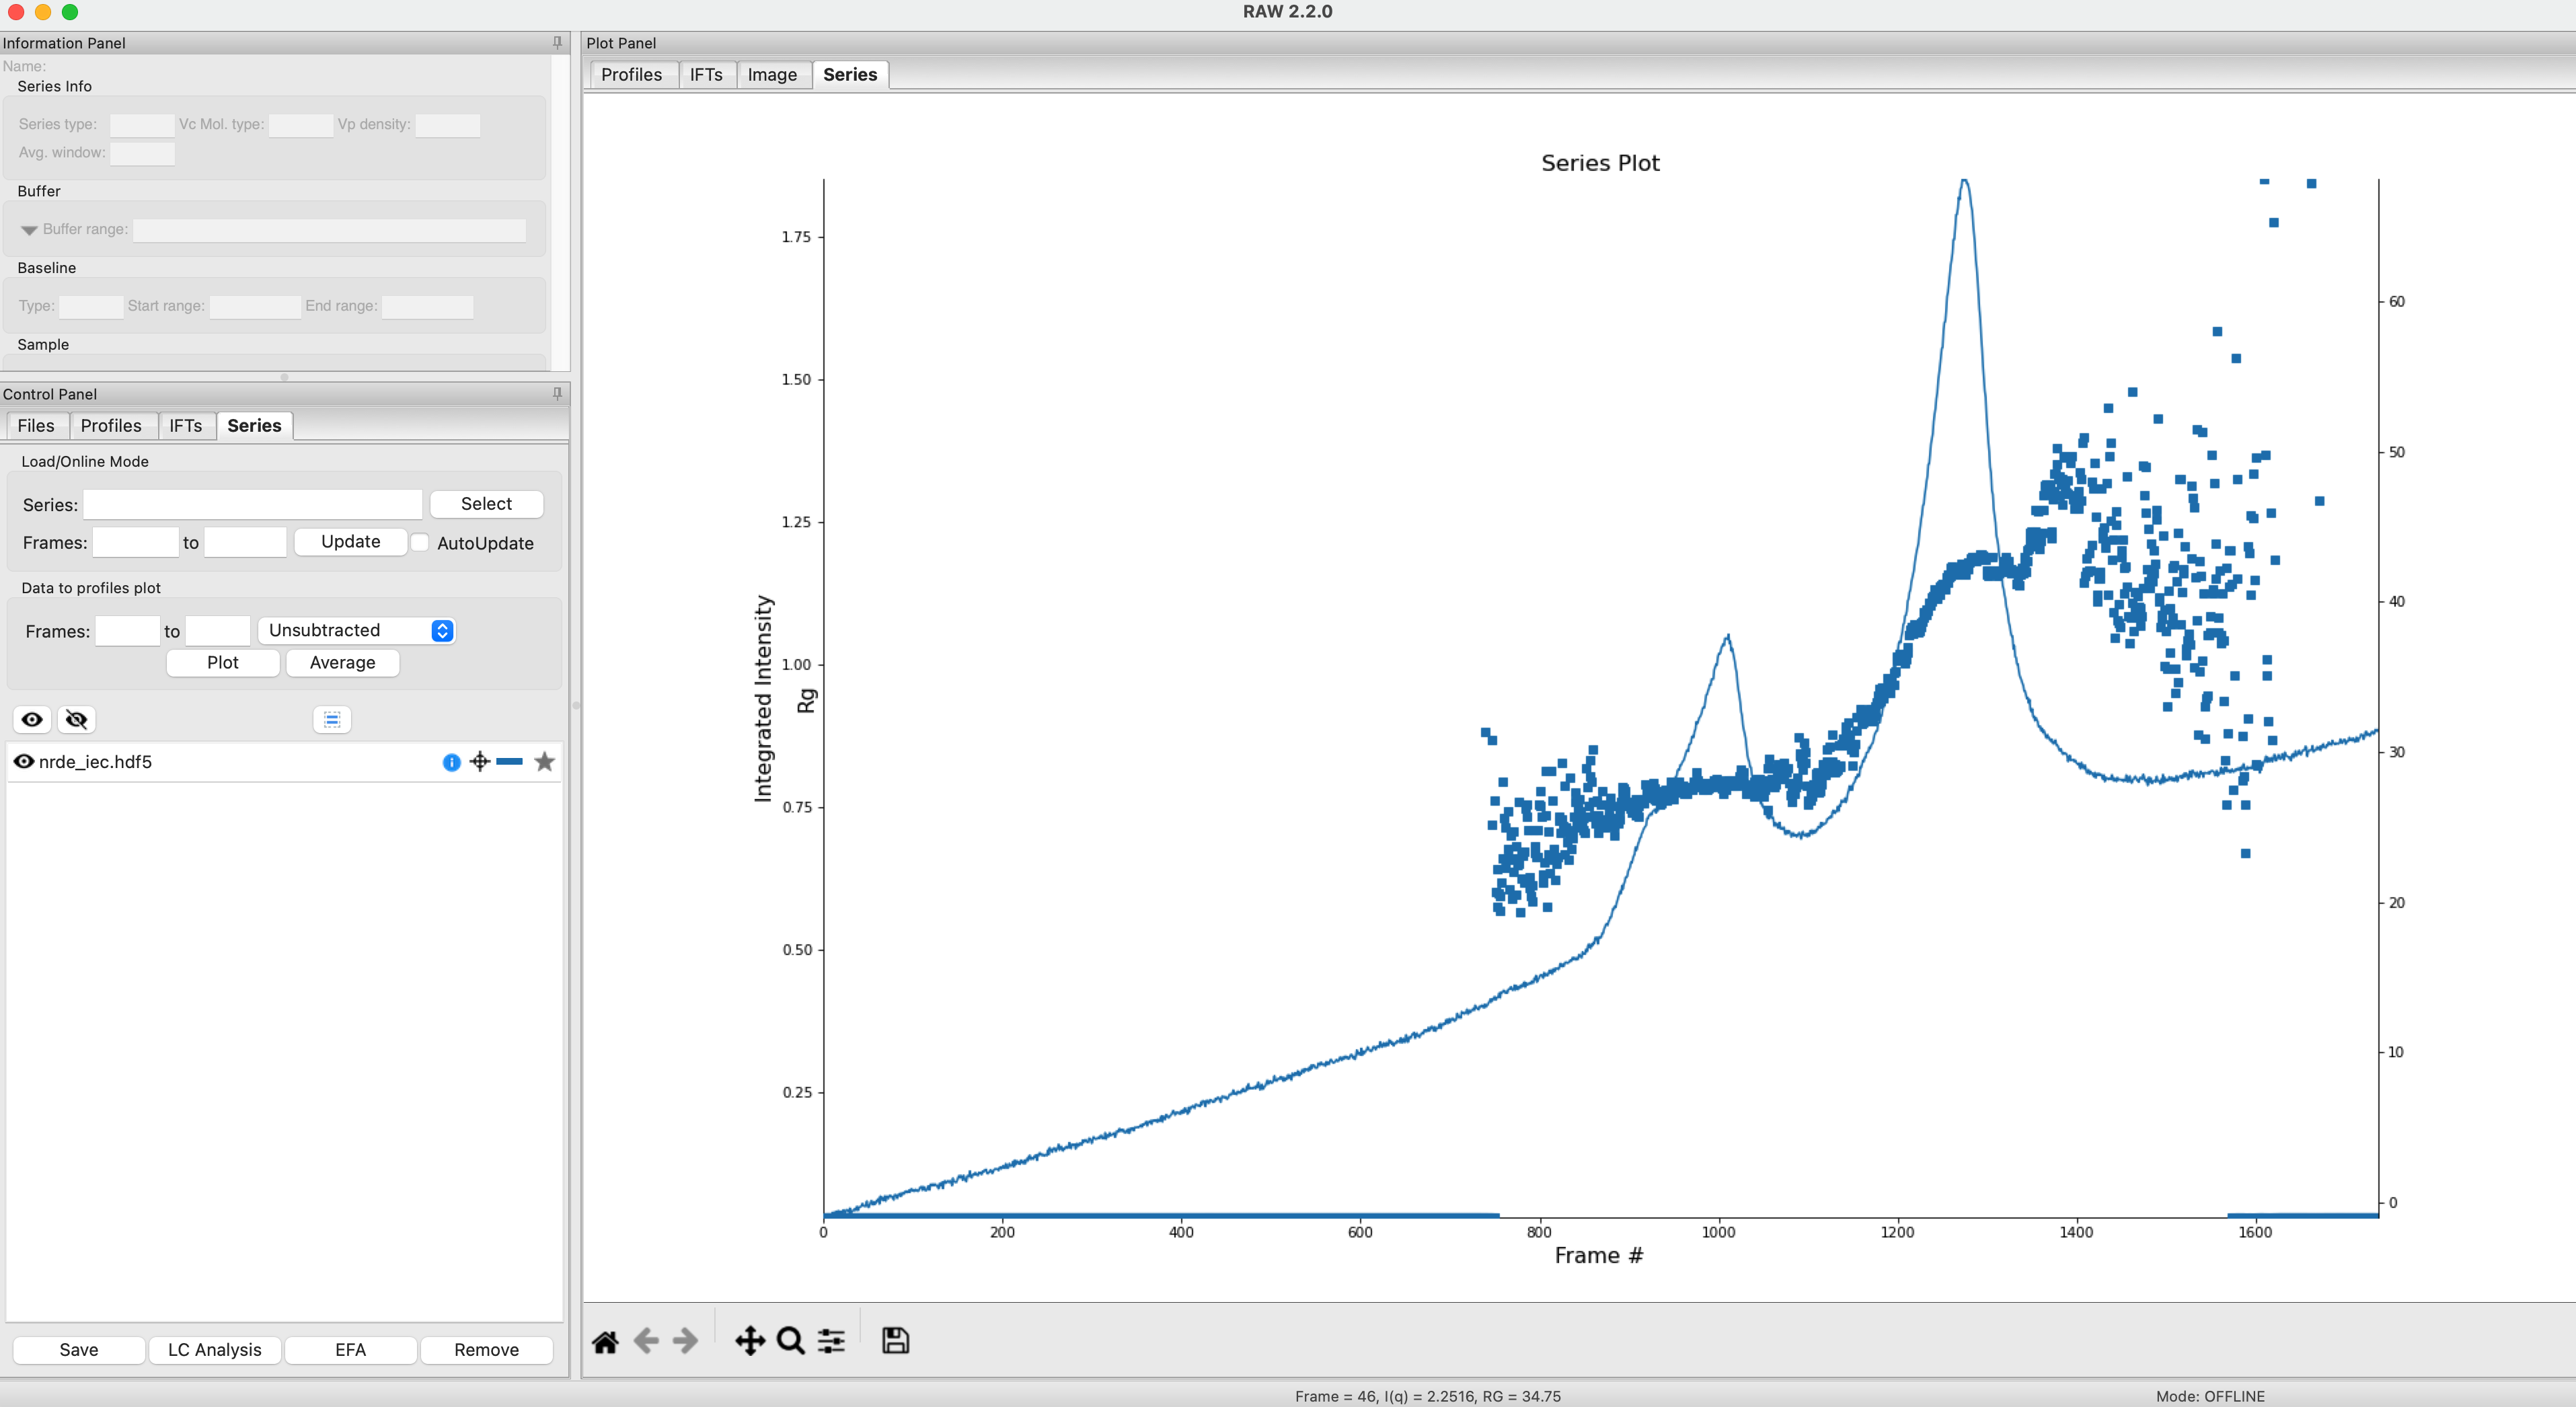The image size is (2576, 1407).
Task: Click Information Panel pin icon
Action: pyautogui.click(x=557, y=43)
